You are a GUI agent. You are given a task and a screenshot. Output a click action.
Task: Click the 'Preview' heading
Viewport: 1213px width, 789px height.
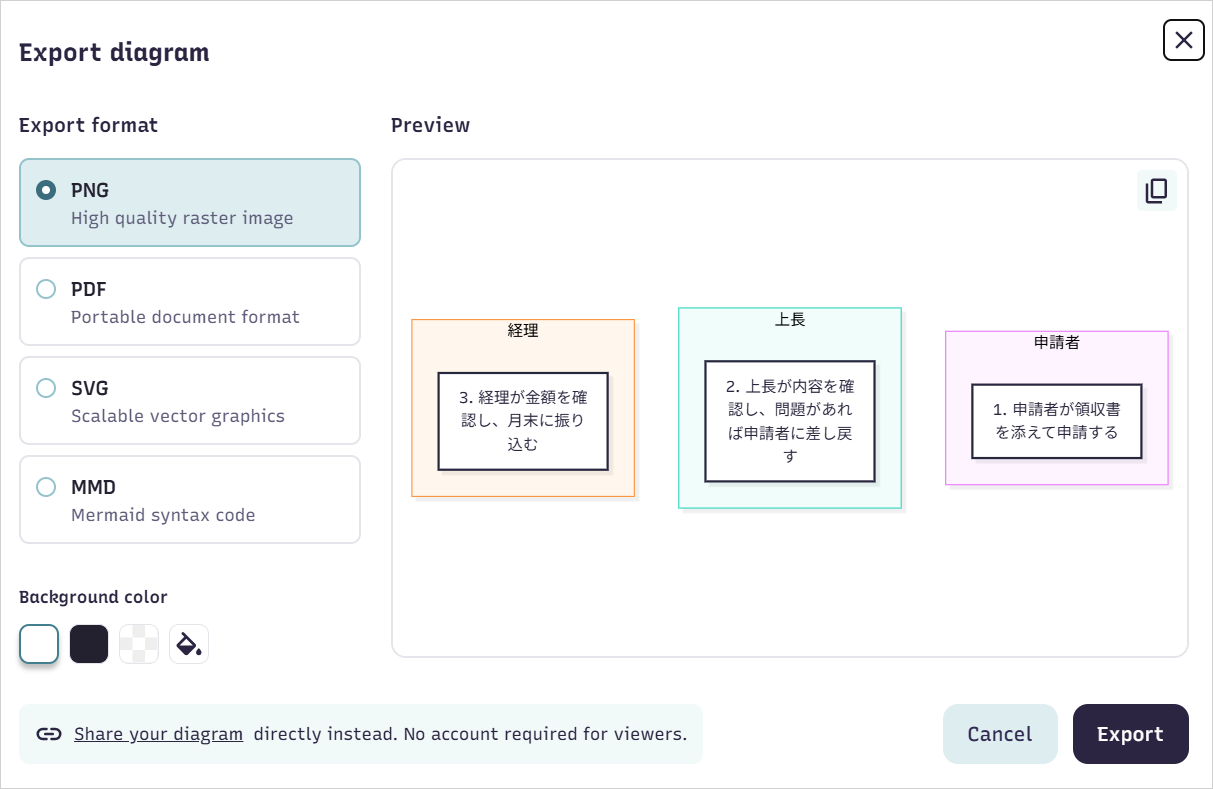pyautogui.click(x=430, y=125)
